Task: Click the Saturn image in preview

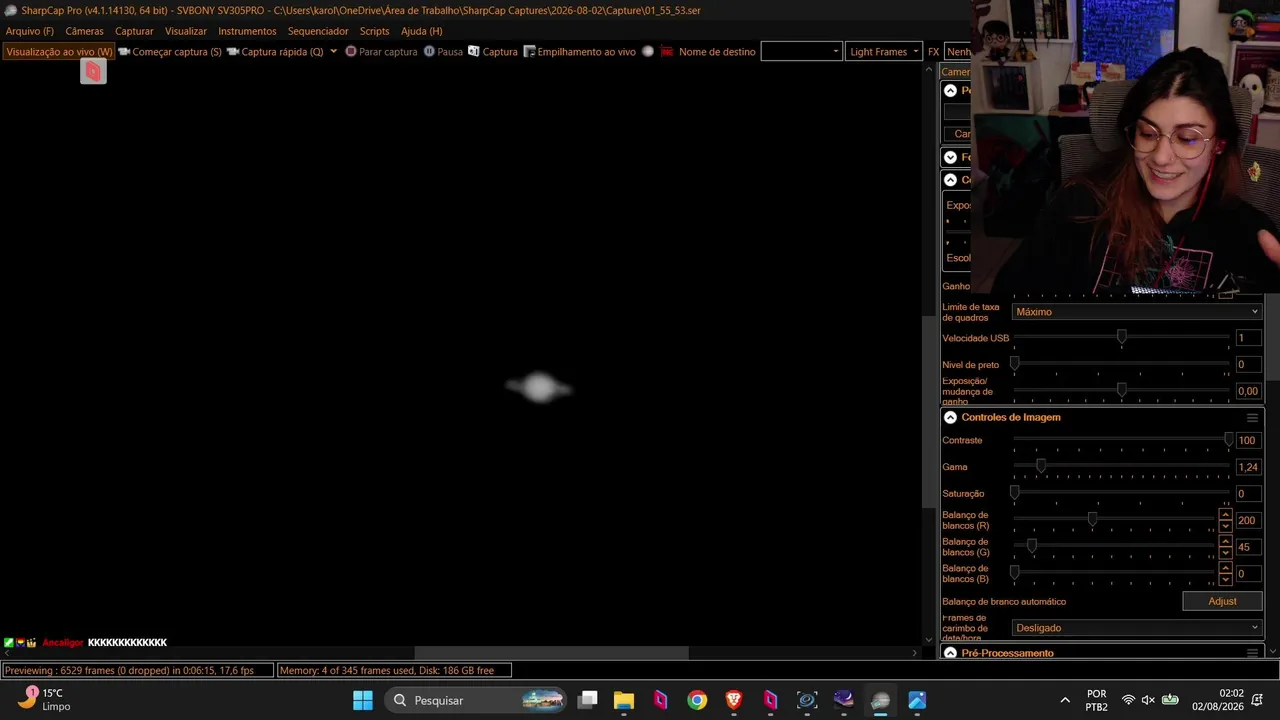Action: (x=539, y=388)
